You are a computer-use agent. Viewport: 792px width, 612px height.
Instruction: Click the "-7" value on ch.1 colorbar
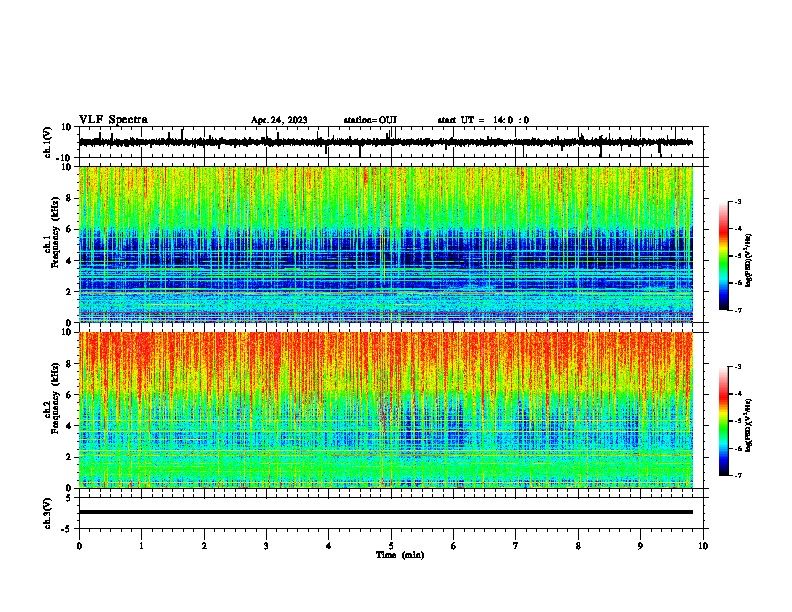(x=737, y=310)
